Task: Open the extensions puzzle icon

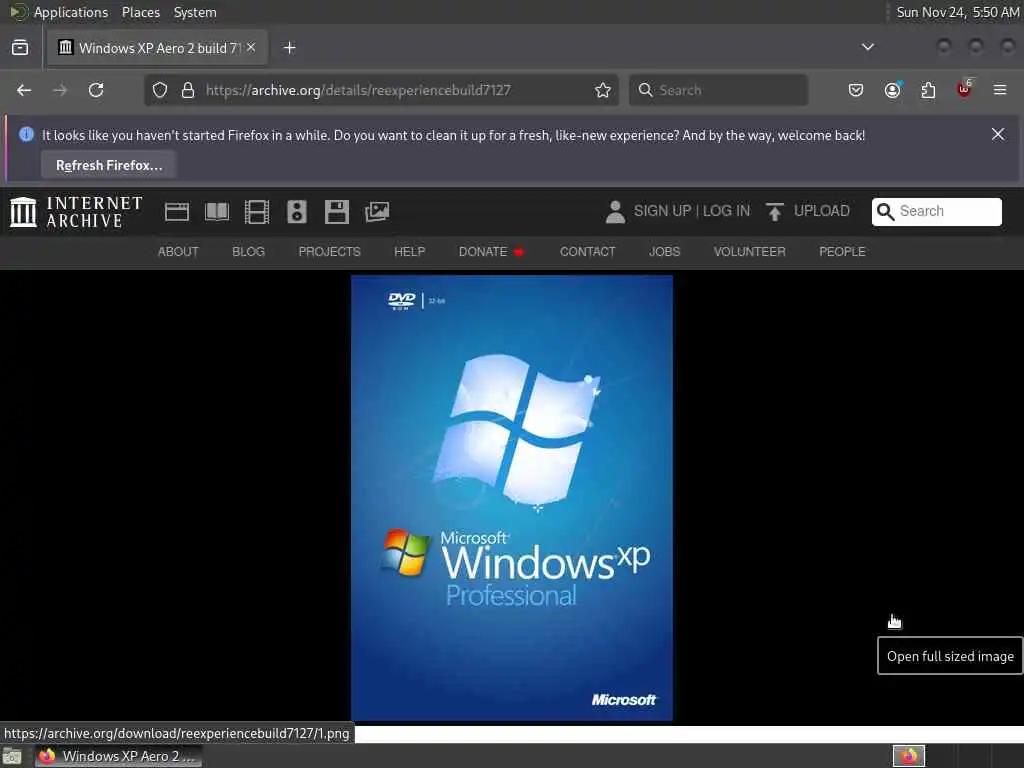Action: pyautogui.click(x=928, y=90)
